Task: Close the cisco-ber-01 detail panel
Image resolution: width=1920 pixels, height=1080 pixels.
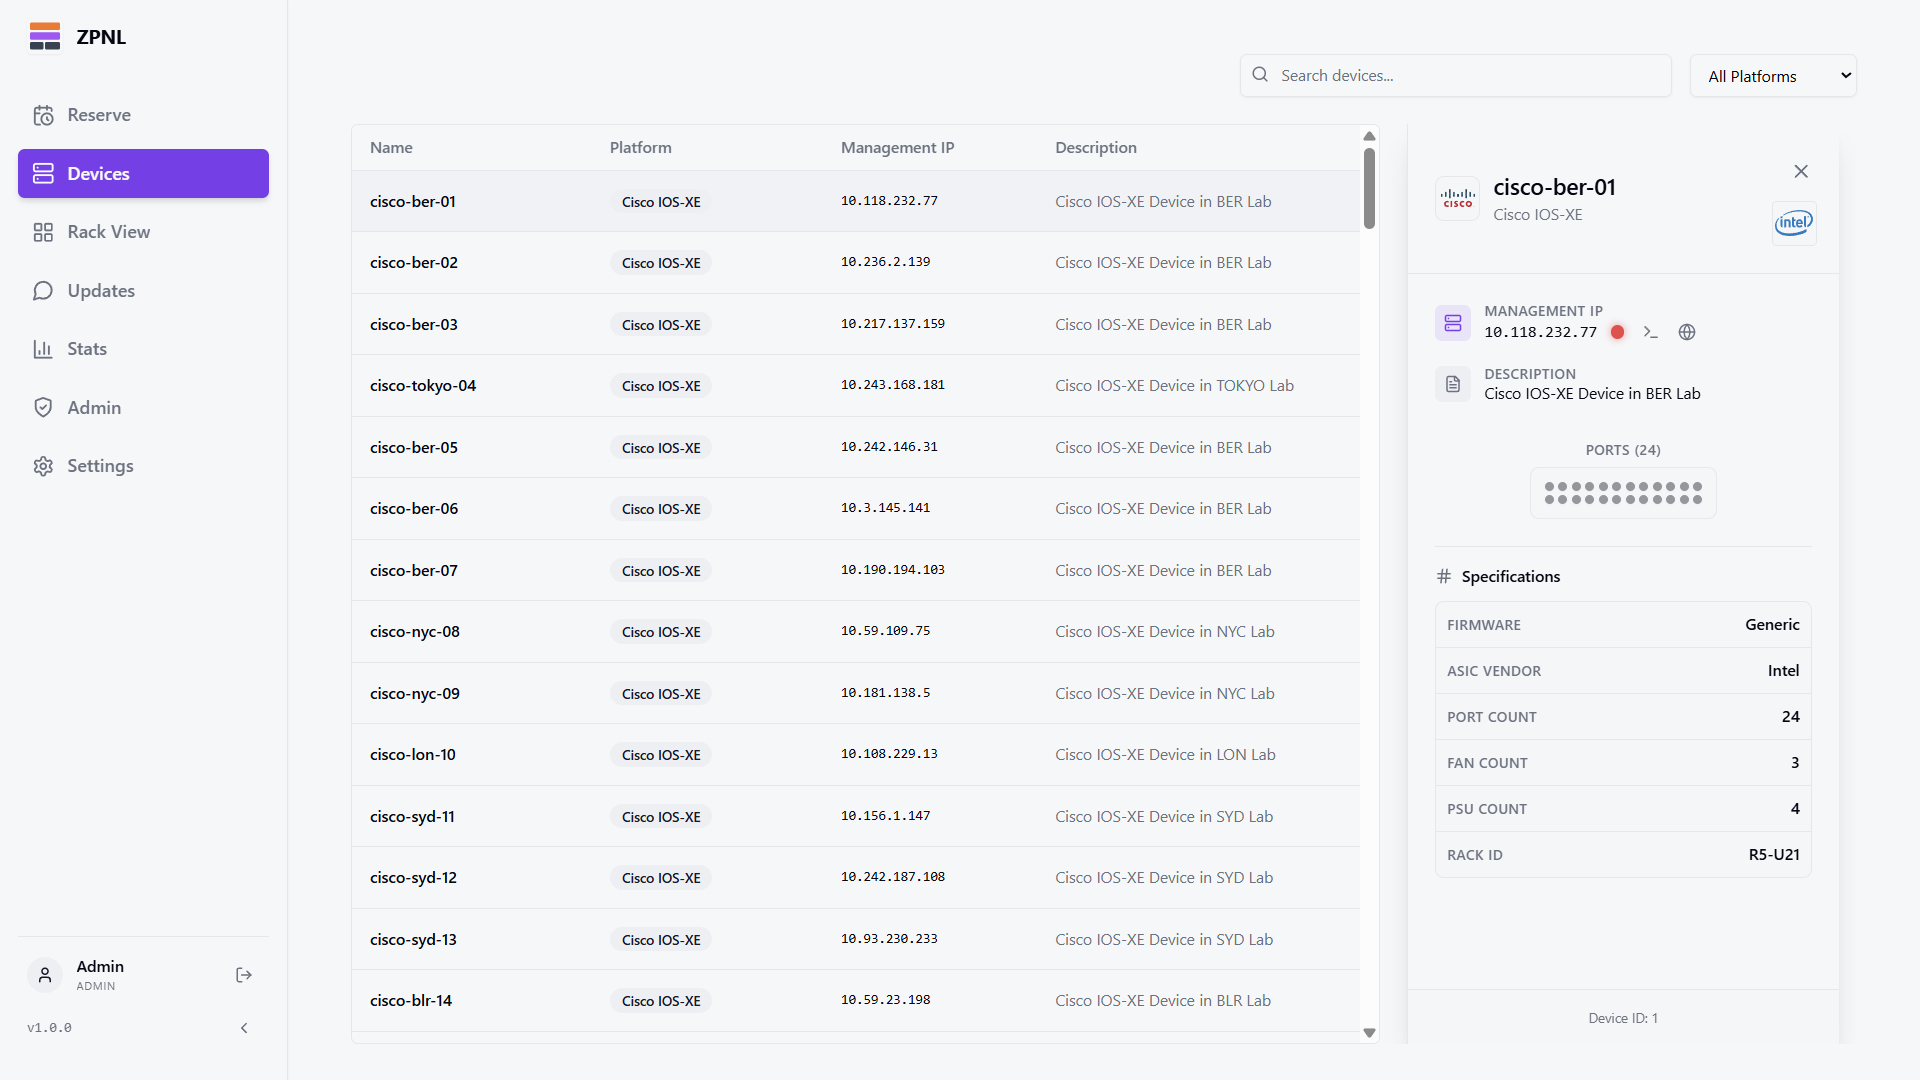Action: [x=1801, y=171]
